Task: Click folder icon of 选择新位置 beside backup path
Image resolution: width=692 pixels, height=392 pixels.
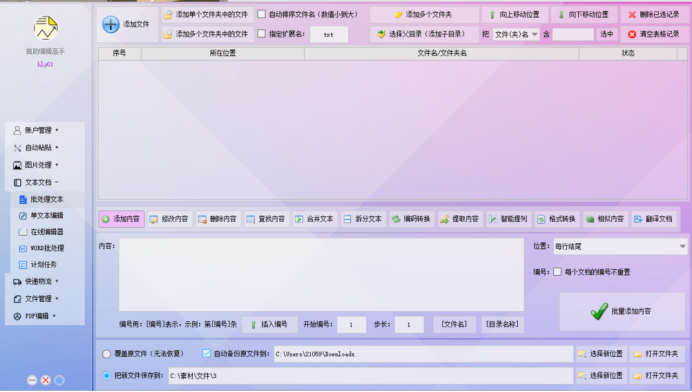Action: (582, 354)
